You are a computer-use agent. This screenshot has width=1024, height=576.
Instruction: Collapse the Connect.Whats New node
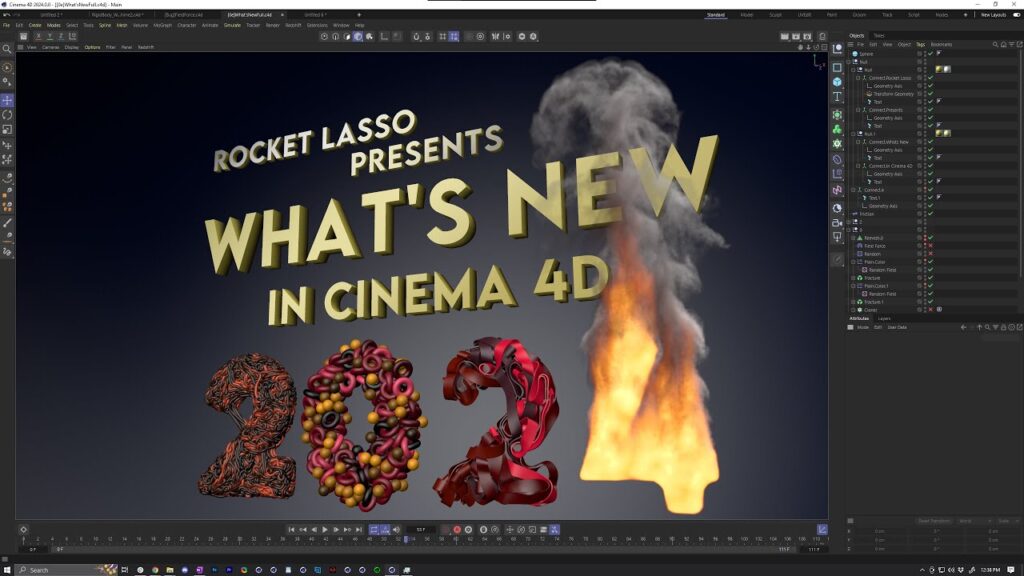tap(858, 142)
